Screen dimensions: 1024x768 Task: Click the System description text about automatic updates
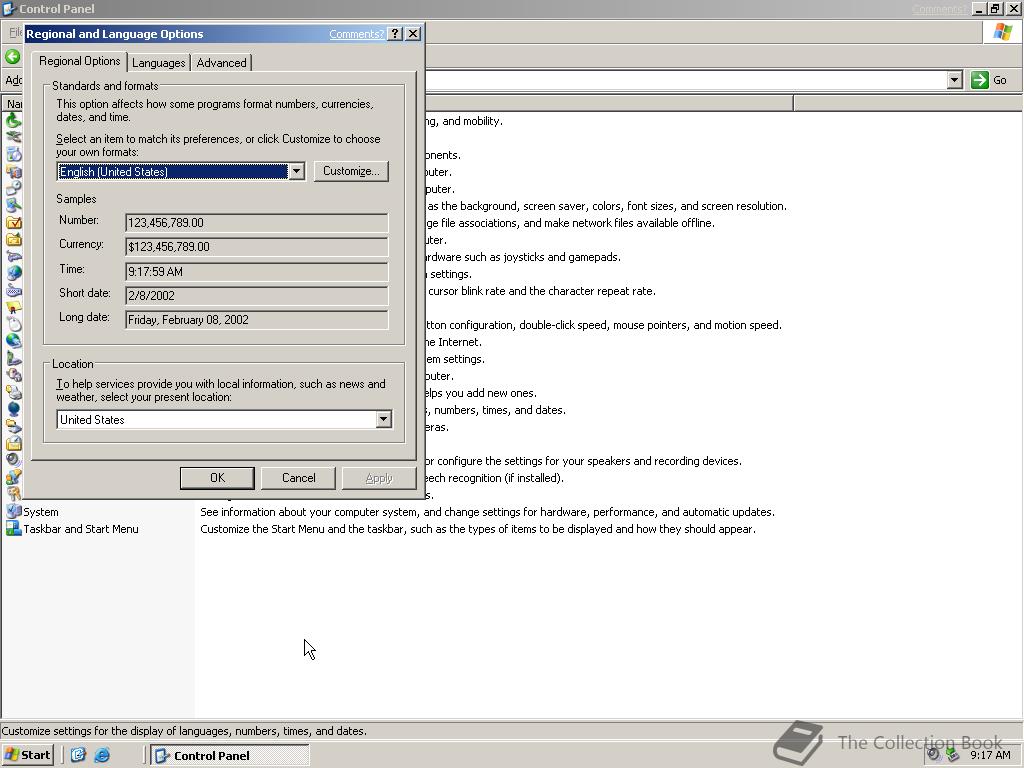pos(487,512)
